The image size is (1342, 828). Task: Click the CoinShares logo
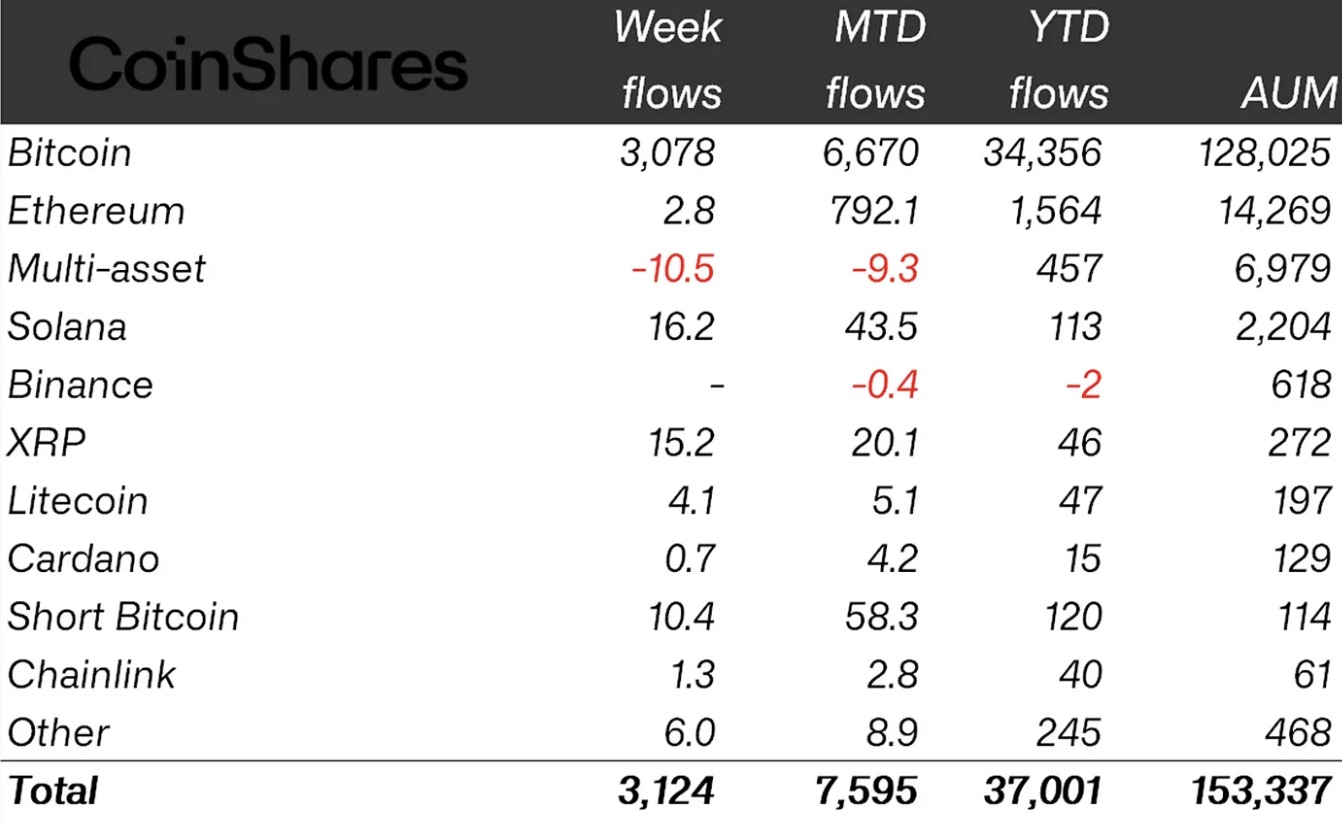[267, 65]
